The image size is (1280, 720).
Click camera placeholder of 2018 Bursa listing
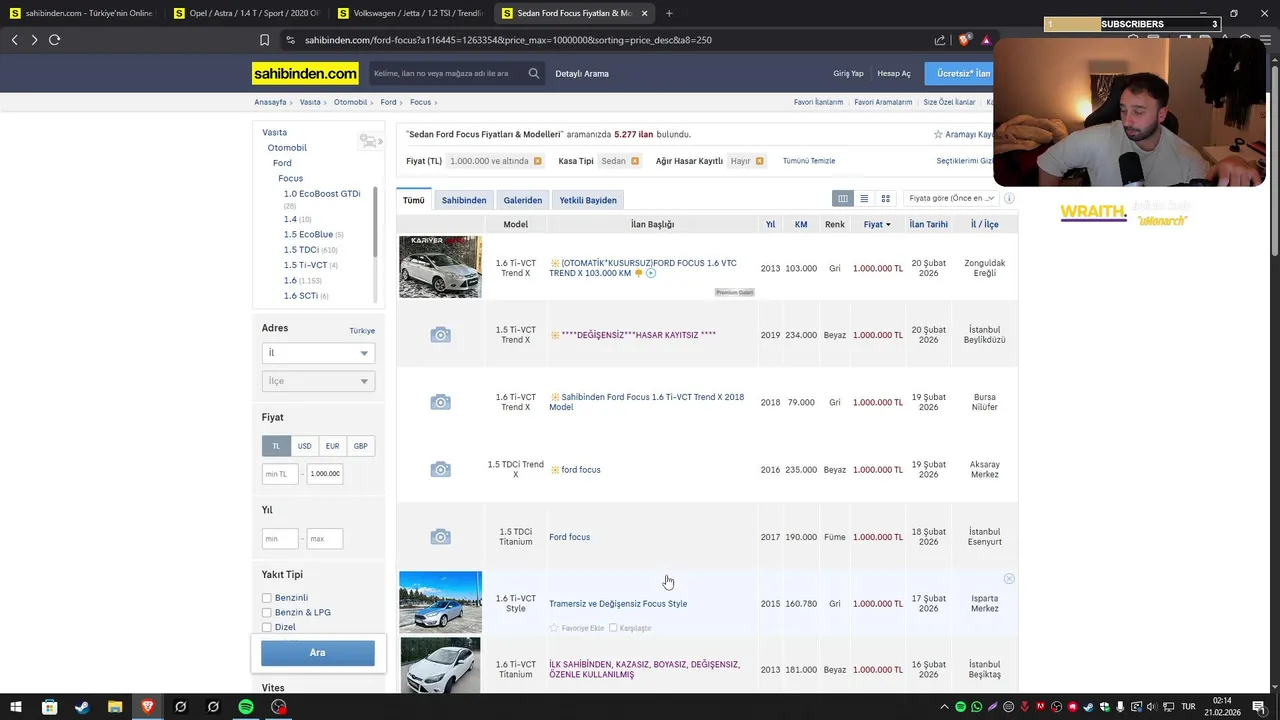pos(440,402)
